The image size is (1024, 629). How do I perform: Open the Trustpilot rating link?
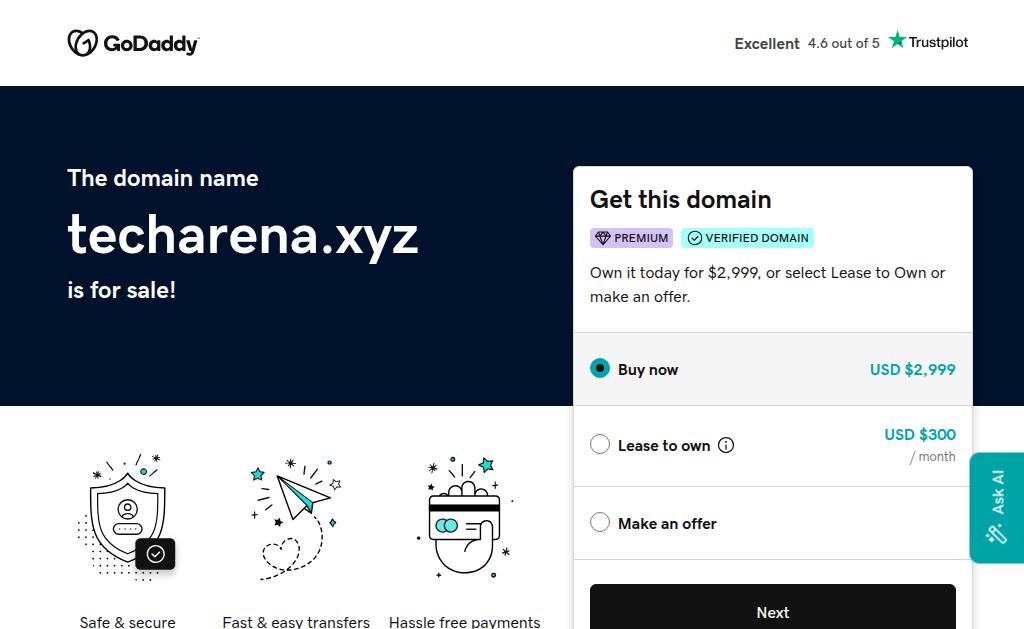click(x=928, y=42)
